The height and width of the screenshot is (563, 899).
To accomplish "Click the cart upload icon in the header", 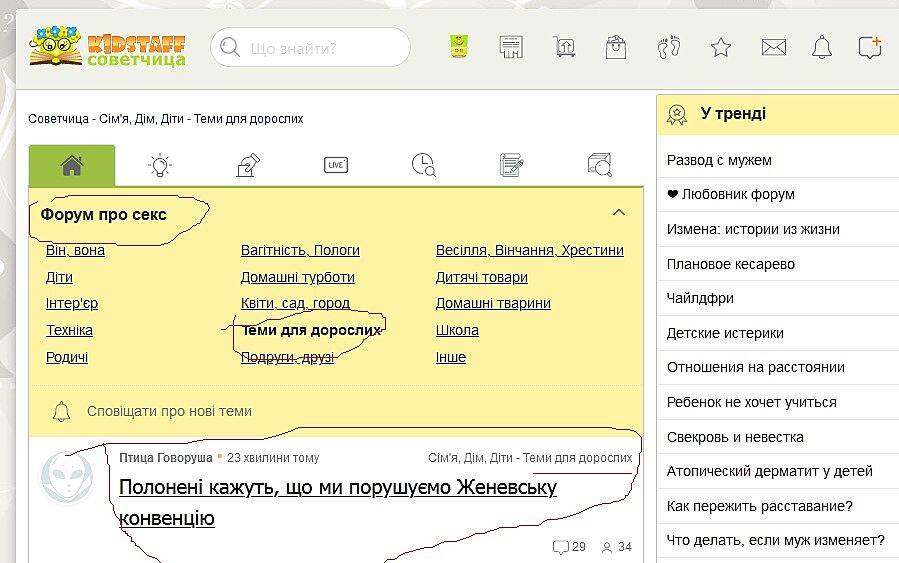I will pyautogui.click(x=564, y=47).
